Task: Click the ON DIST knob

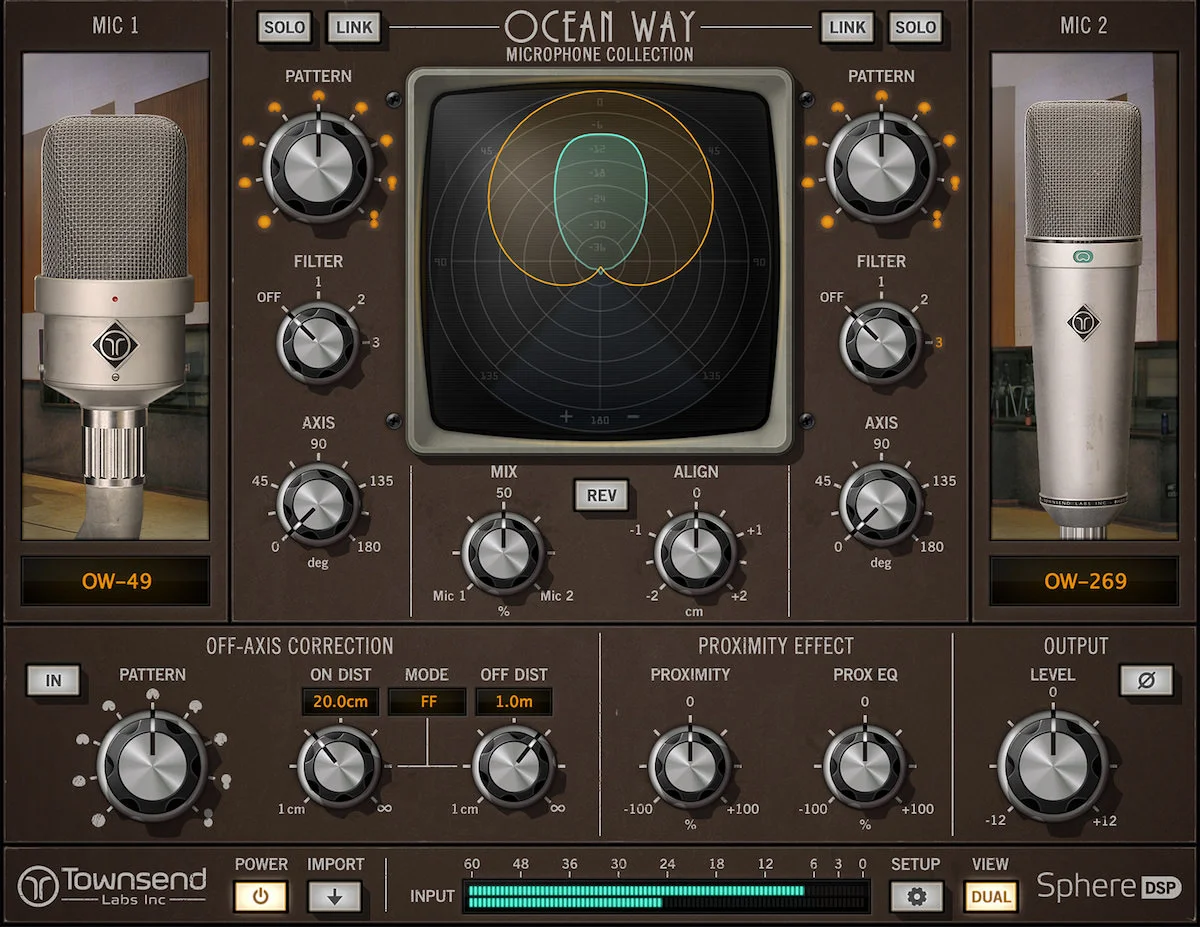Action: click(x=339, y=767)
